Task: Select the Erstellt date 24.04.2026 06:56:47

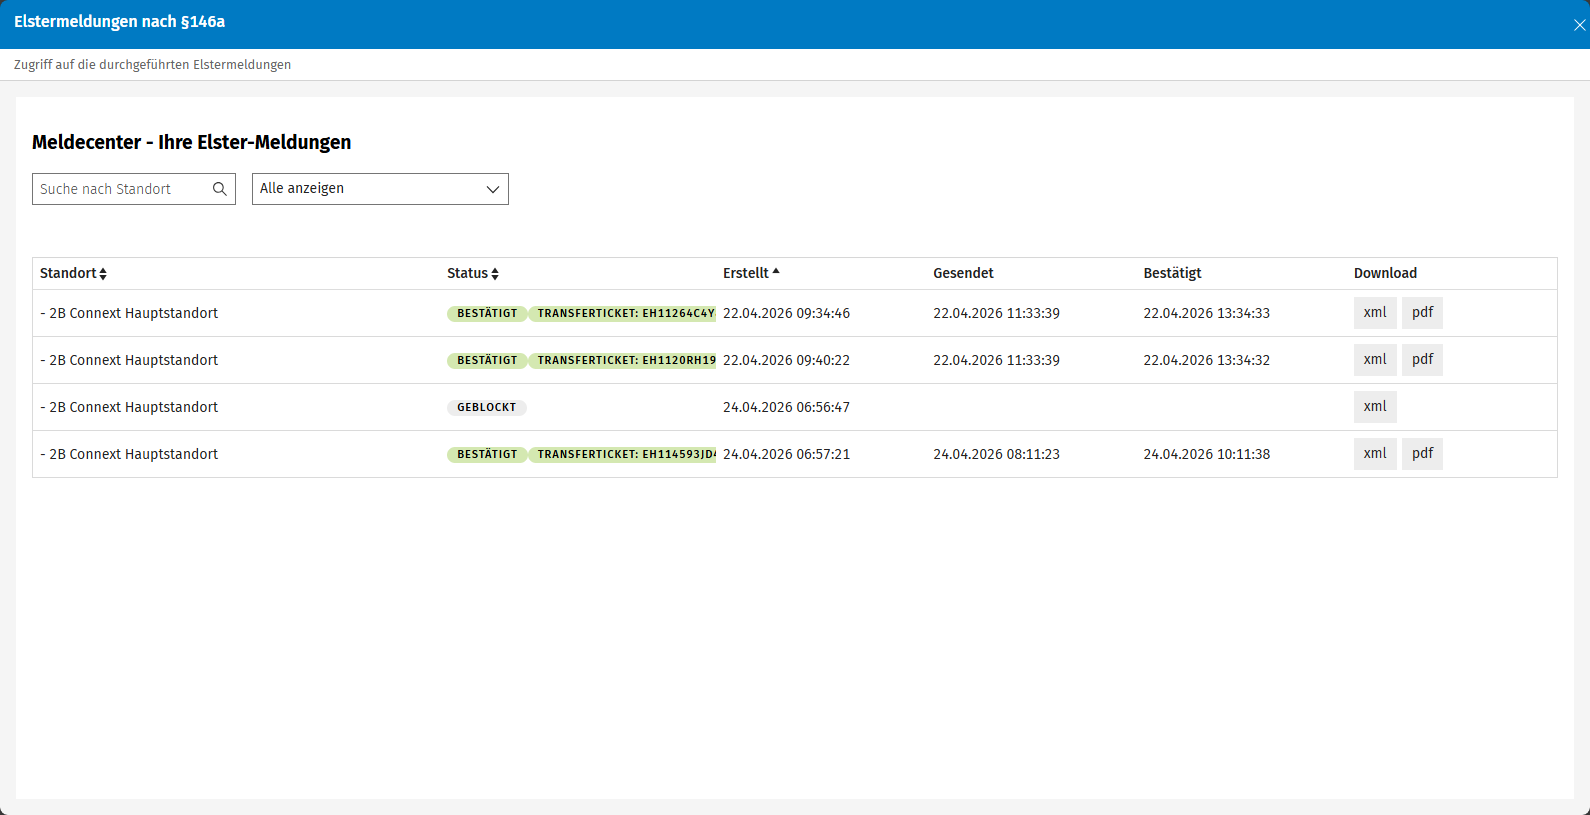Action: click(786, 407)
